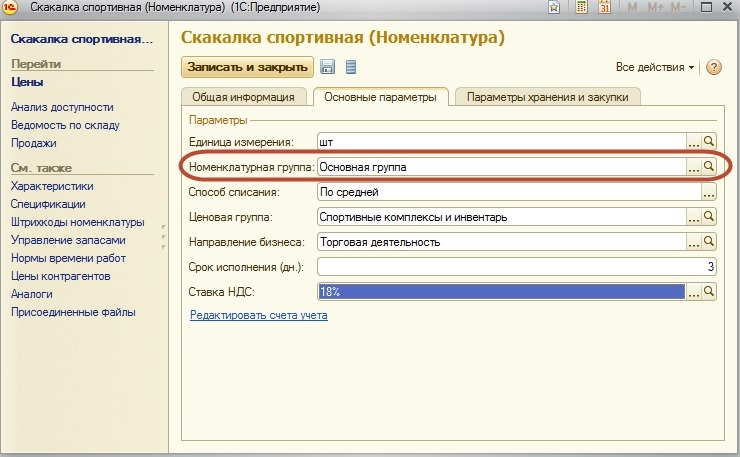The height and width of the screenshot is (457, 740).
Task: Open Аналоги link in sidebar
Action: pos(32,294)
